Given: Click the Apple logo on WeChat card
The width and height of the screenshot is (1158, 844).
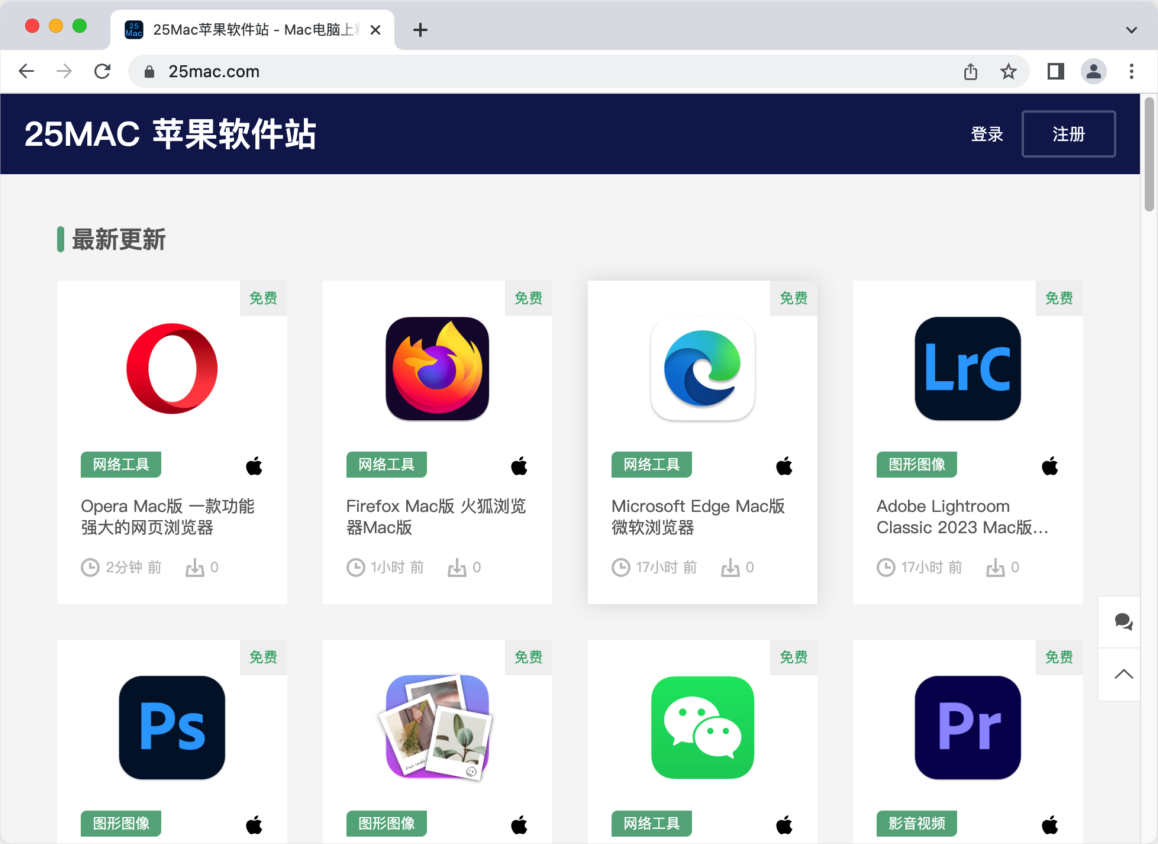Looking at the screenshot, I should [x=784, y=825].
